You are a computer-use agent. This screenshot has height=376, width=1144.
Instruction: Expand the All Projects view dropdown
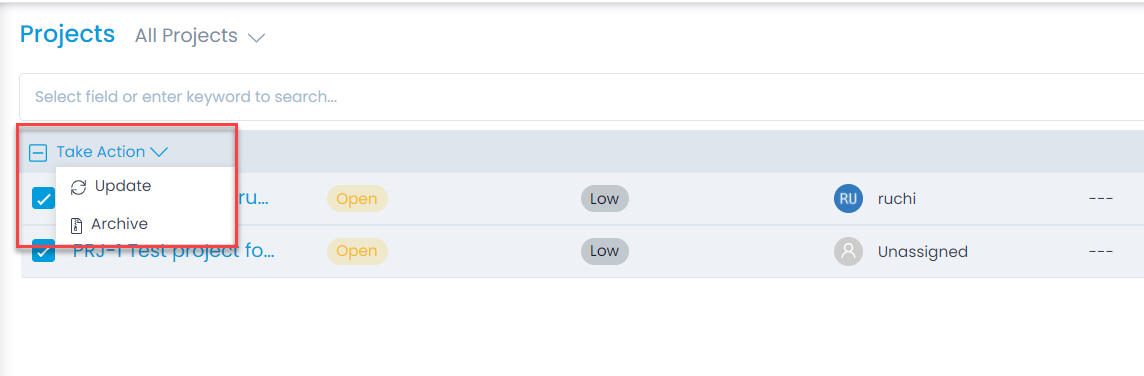pyautogui.click(x=199, y=36)
